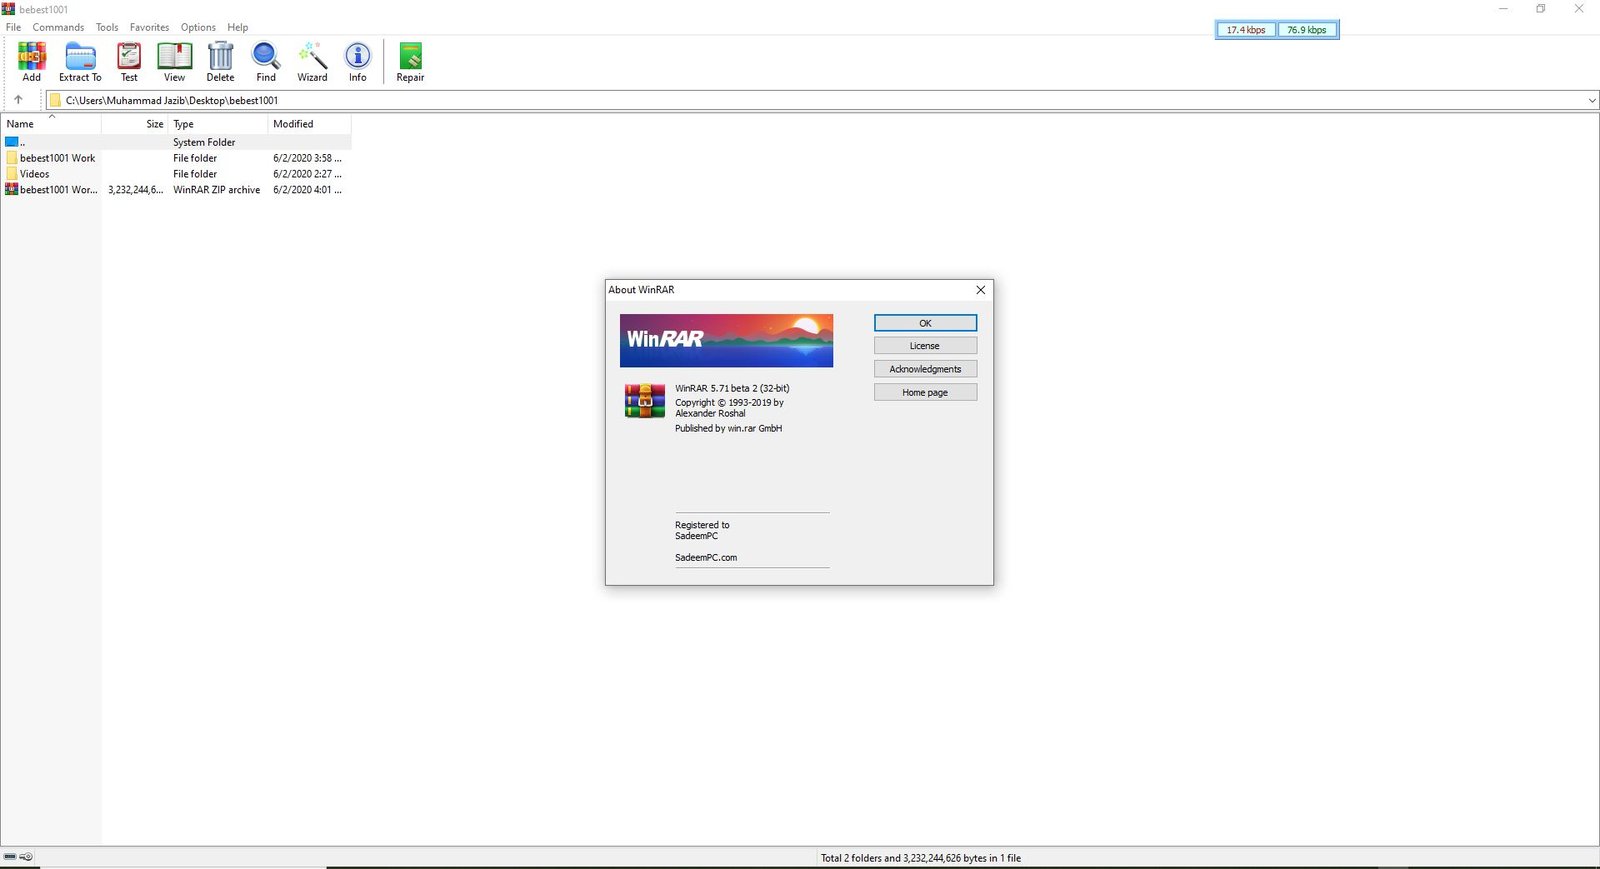1600x869 pixels.
Task: Minimize the WinRAR main window
Action: [x=1503, y=9]
